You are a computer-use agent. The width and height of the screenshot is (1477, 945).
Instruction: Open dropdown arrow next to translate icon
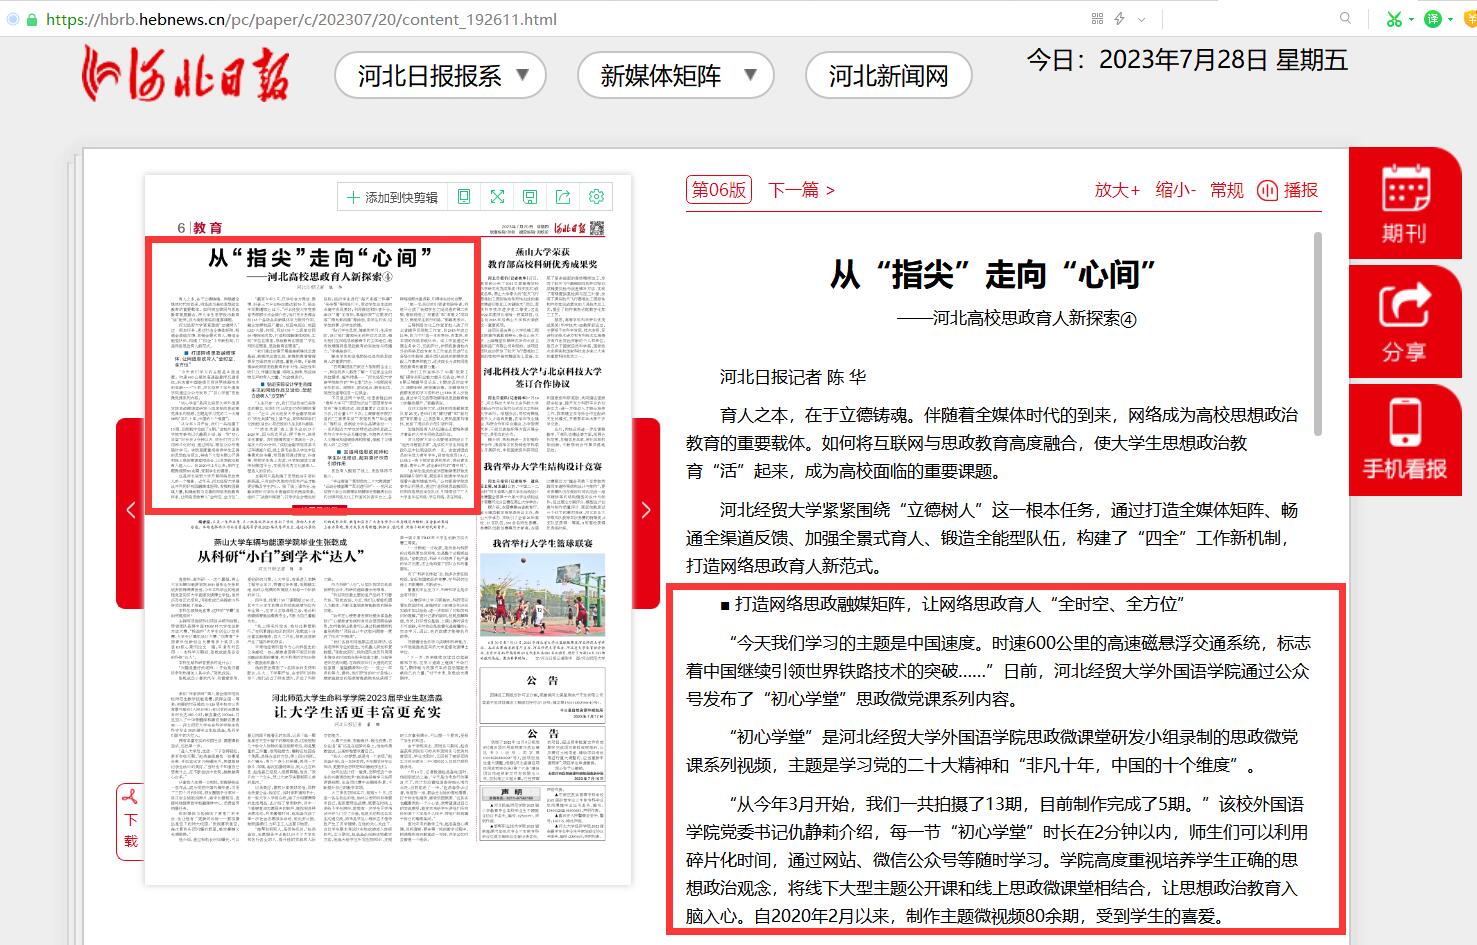[1452, 19]
